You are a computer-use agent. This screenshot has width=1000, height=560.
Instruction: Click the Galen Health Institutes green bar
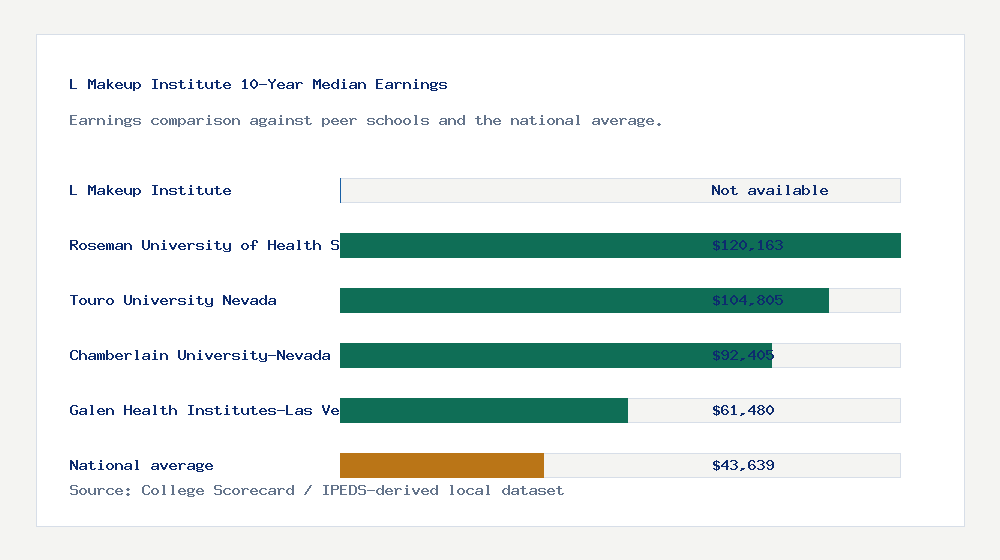tap(484, 410)
